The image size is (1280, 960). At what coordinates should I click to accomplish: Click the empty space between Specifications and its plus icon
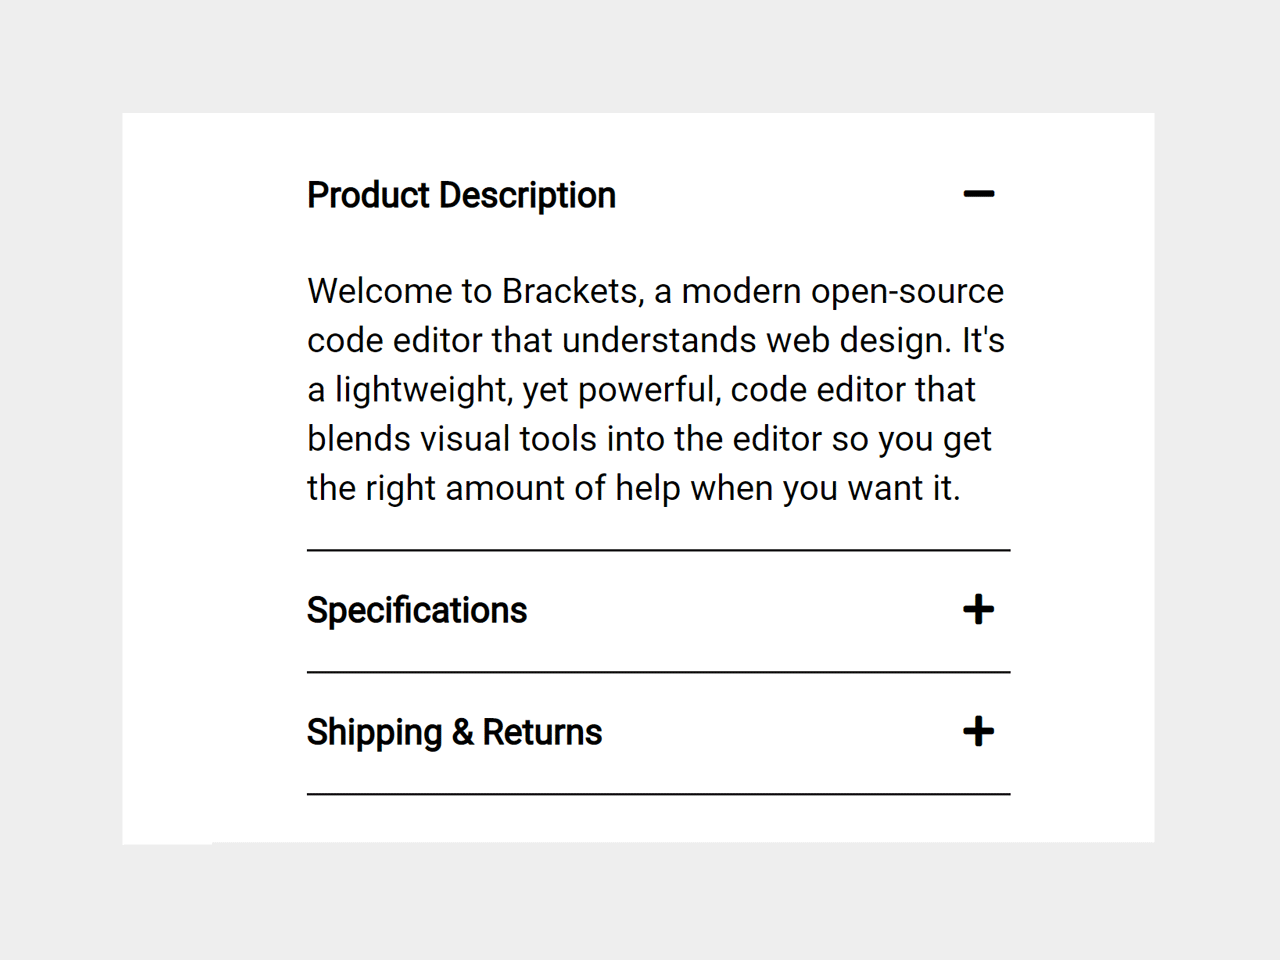pos(740,610)
